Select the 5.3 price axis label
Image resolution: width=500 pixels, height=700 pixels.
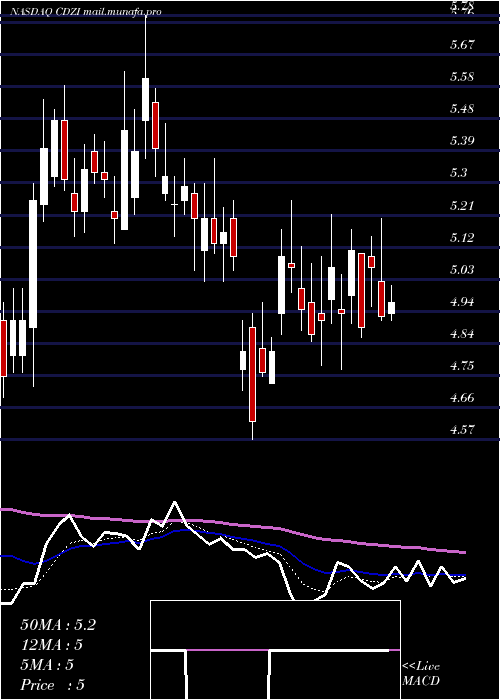point(458,173)
